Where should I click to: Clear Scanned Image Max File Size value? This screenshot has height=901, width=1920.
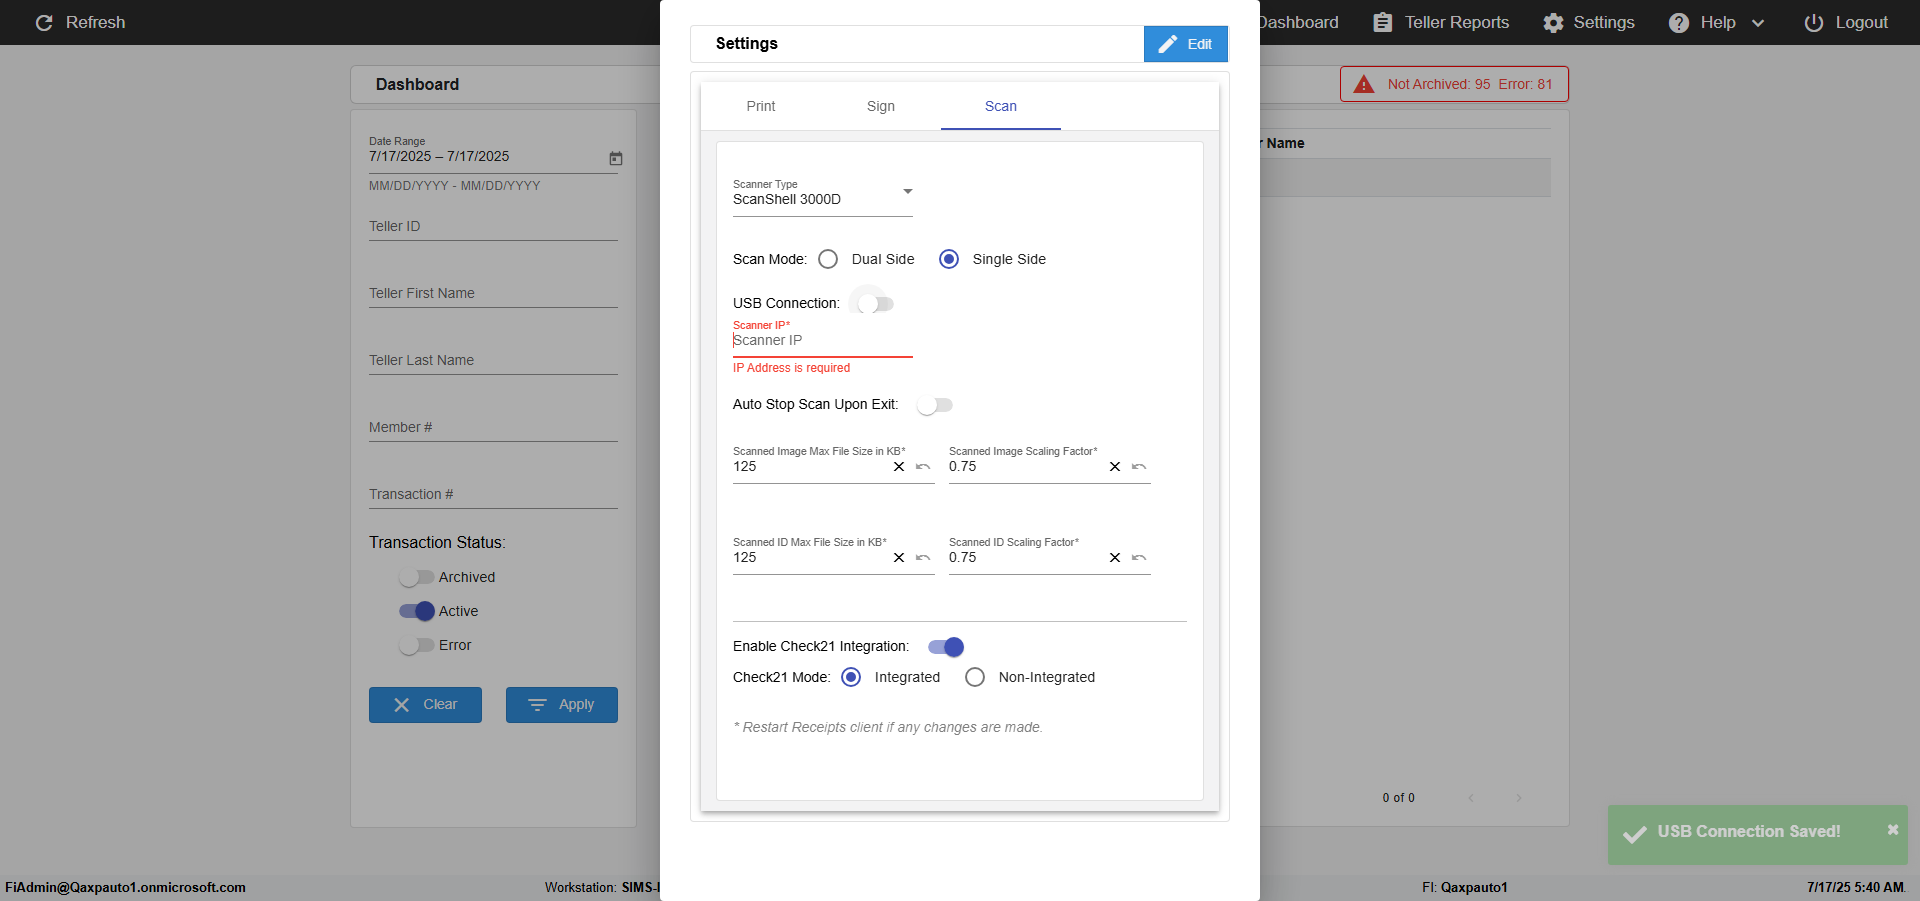899,467
